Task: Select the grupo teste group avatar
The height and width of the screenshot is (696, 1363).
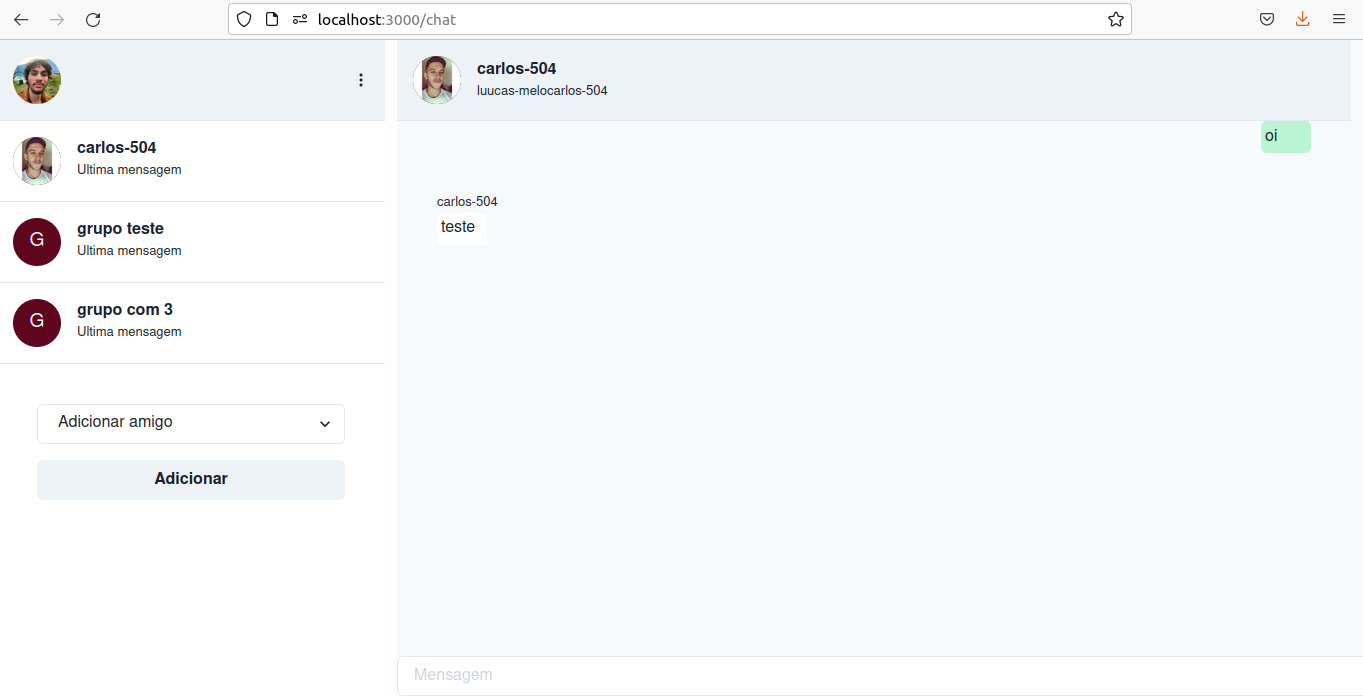Action: pos(36,242)
